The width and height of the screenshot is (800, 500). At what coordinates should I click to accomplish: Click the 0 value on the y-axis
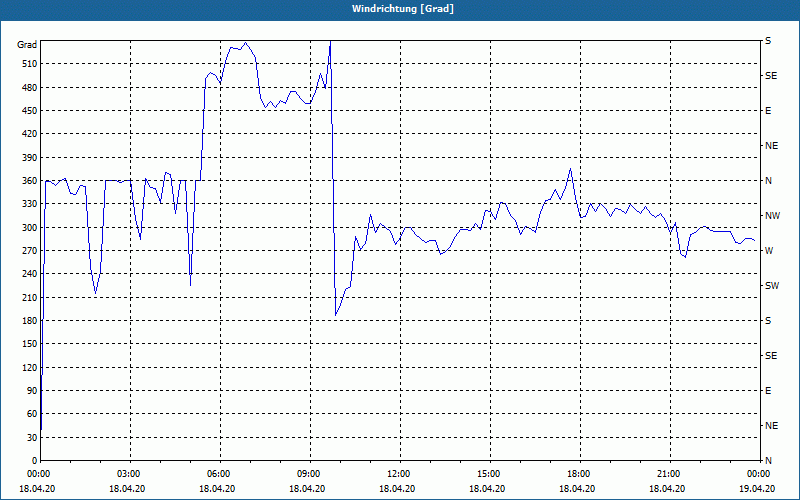pos(35,461)
